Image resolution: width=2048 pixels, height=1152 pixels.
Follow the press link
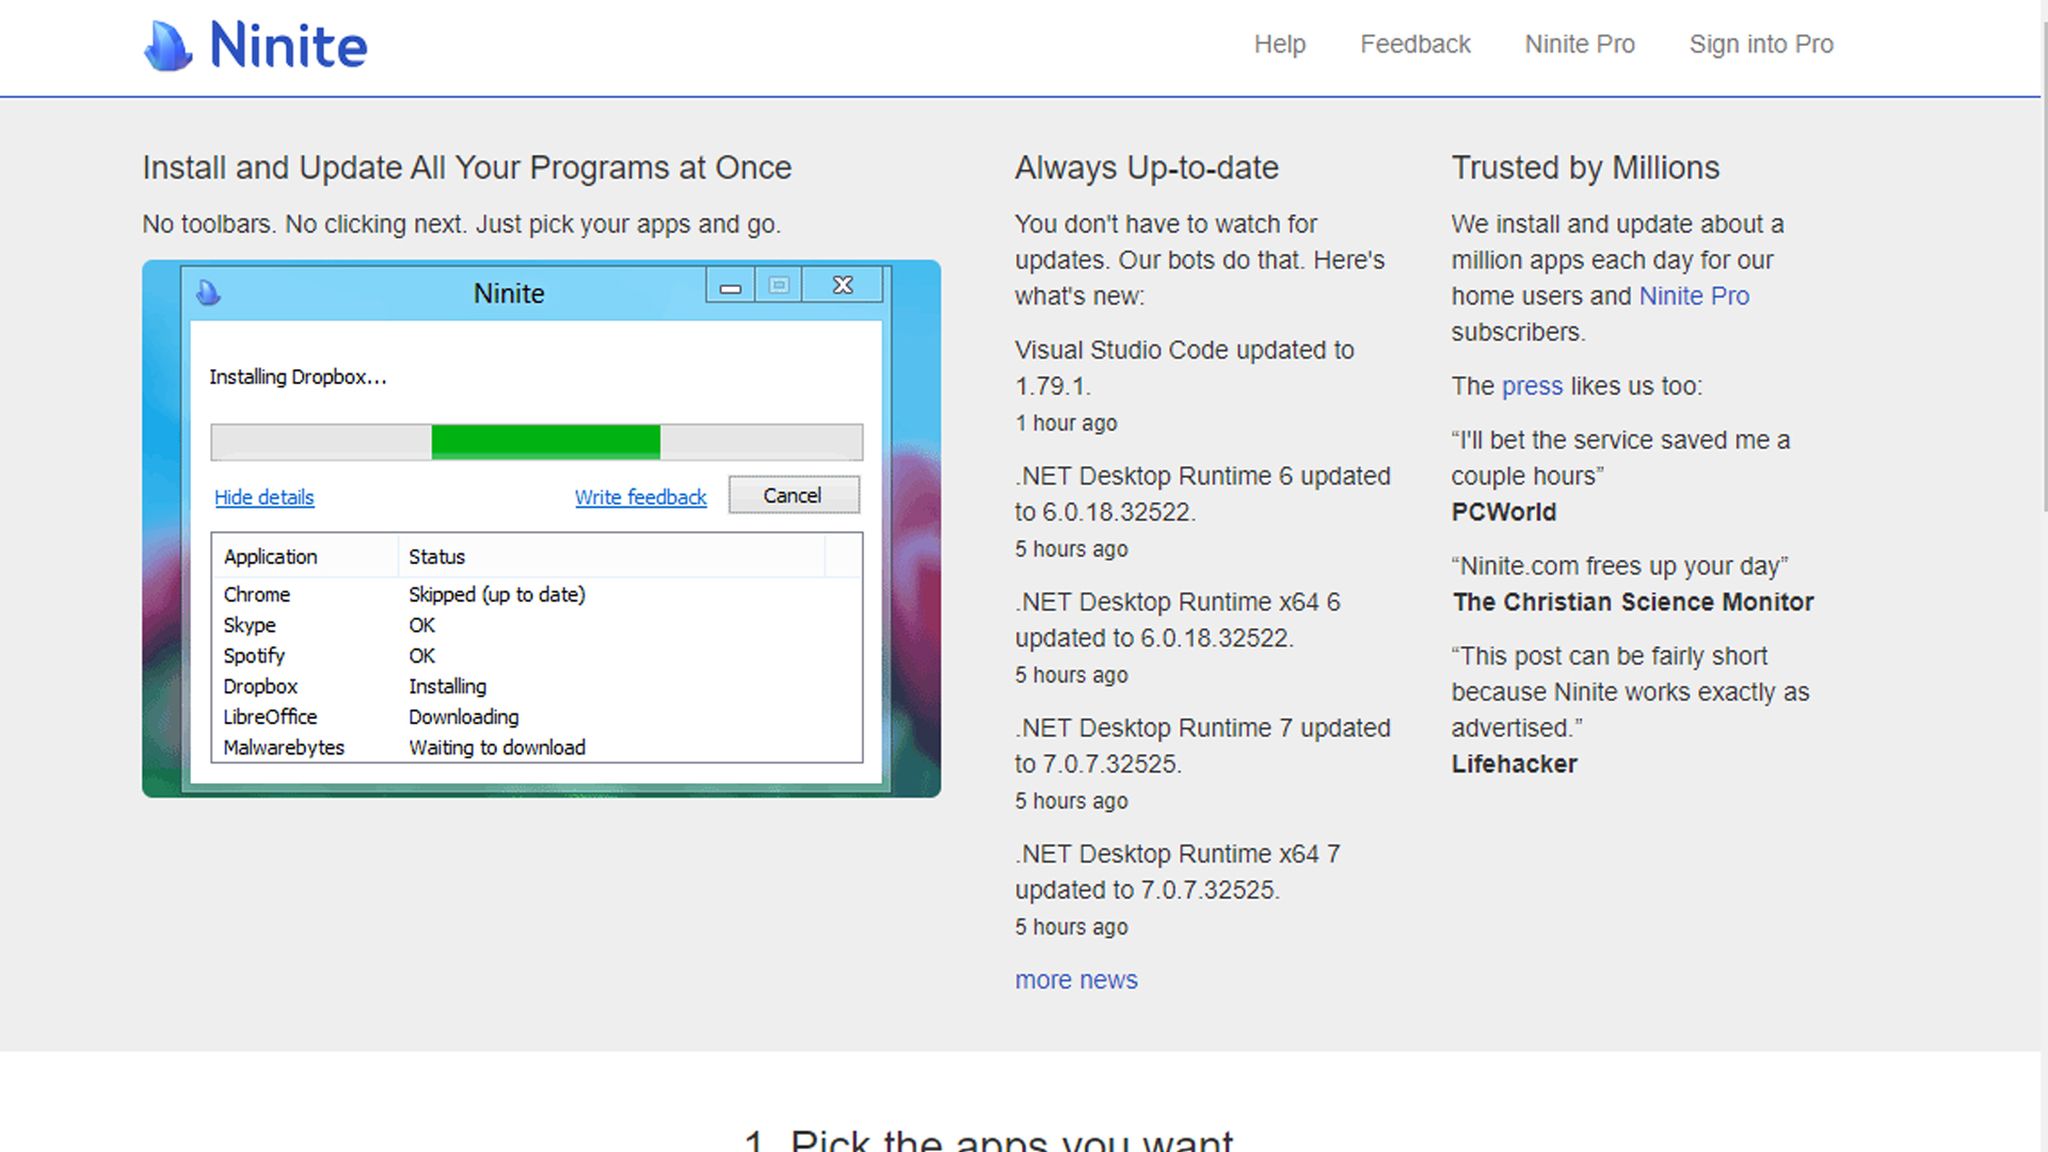(x=1531, y=386)
